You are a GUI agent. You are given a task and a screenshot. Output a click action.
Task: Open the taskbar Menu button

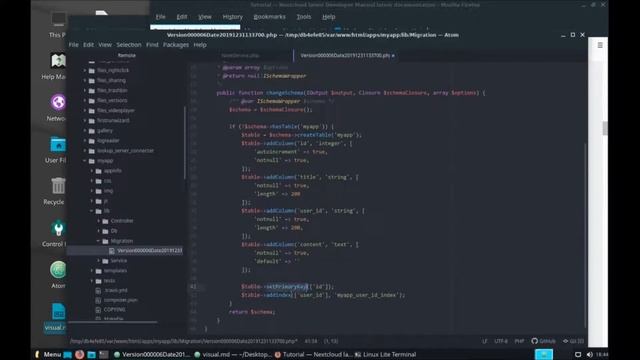49,354
